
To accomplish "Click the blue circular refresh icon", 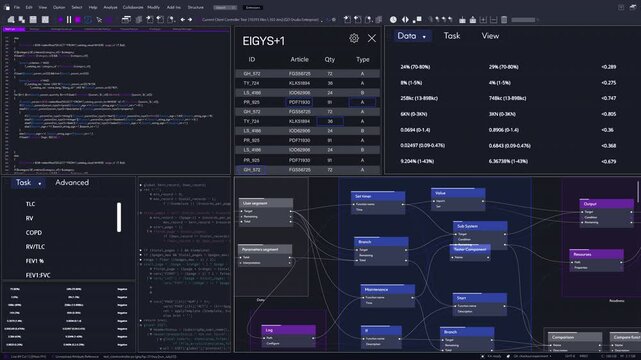I will click(87, 20).
